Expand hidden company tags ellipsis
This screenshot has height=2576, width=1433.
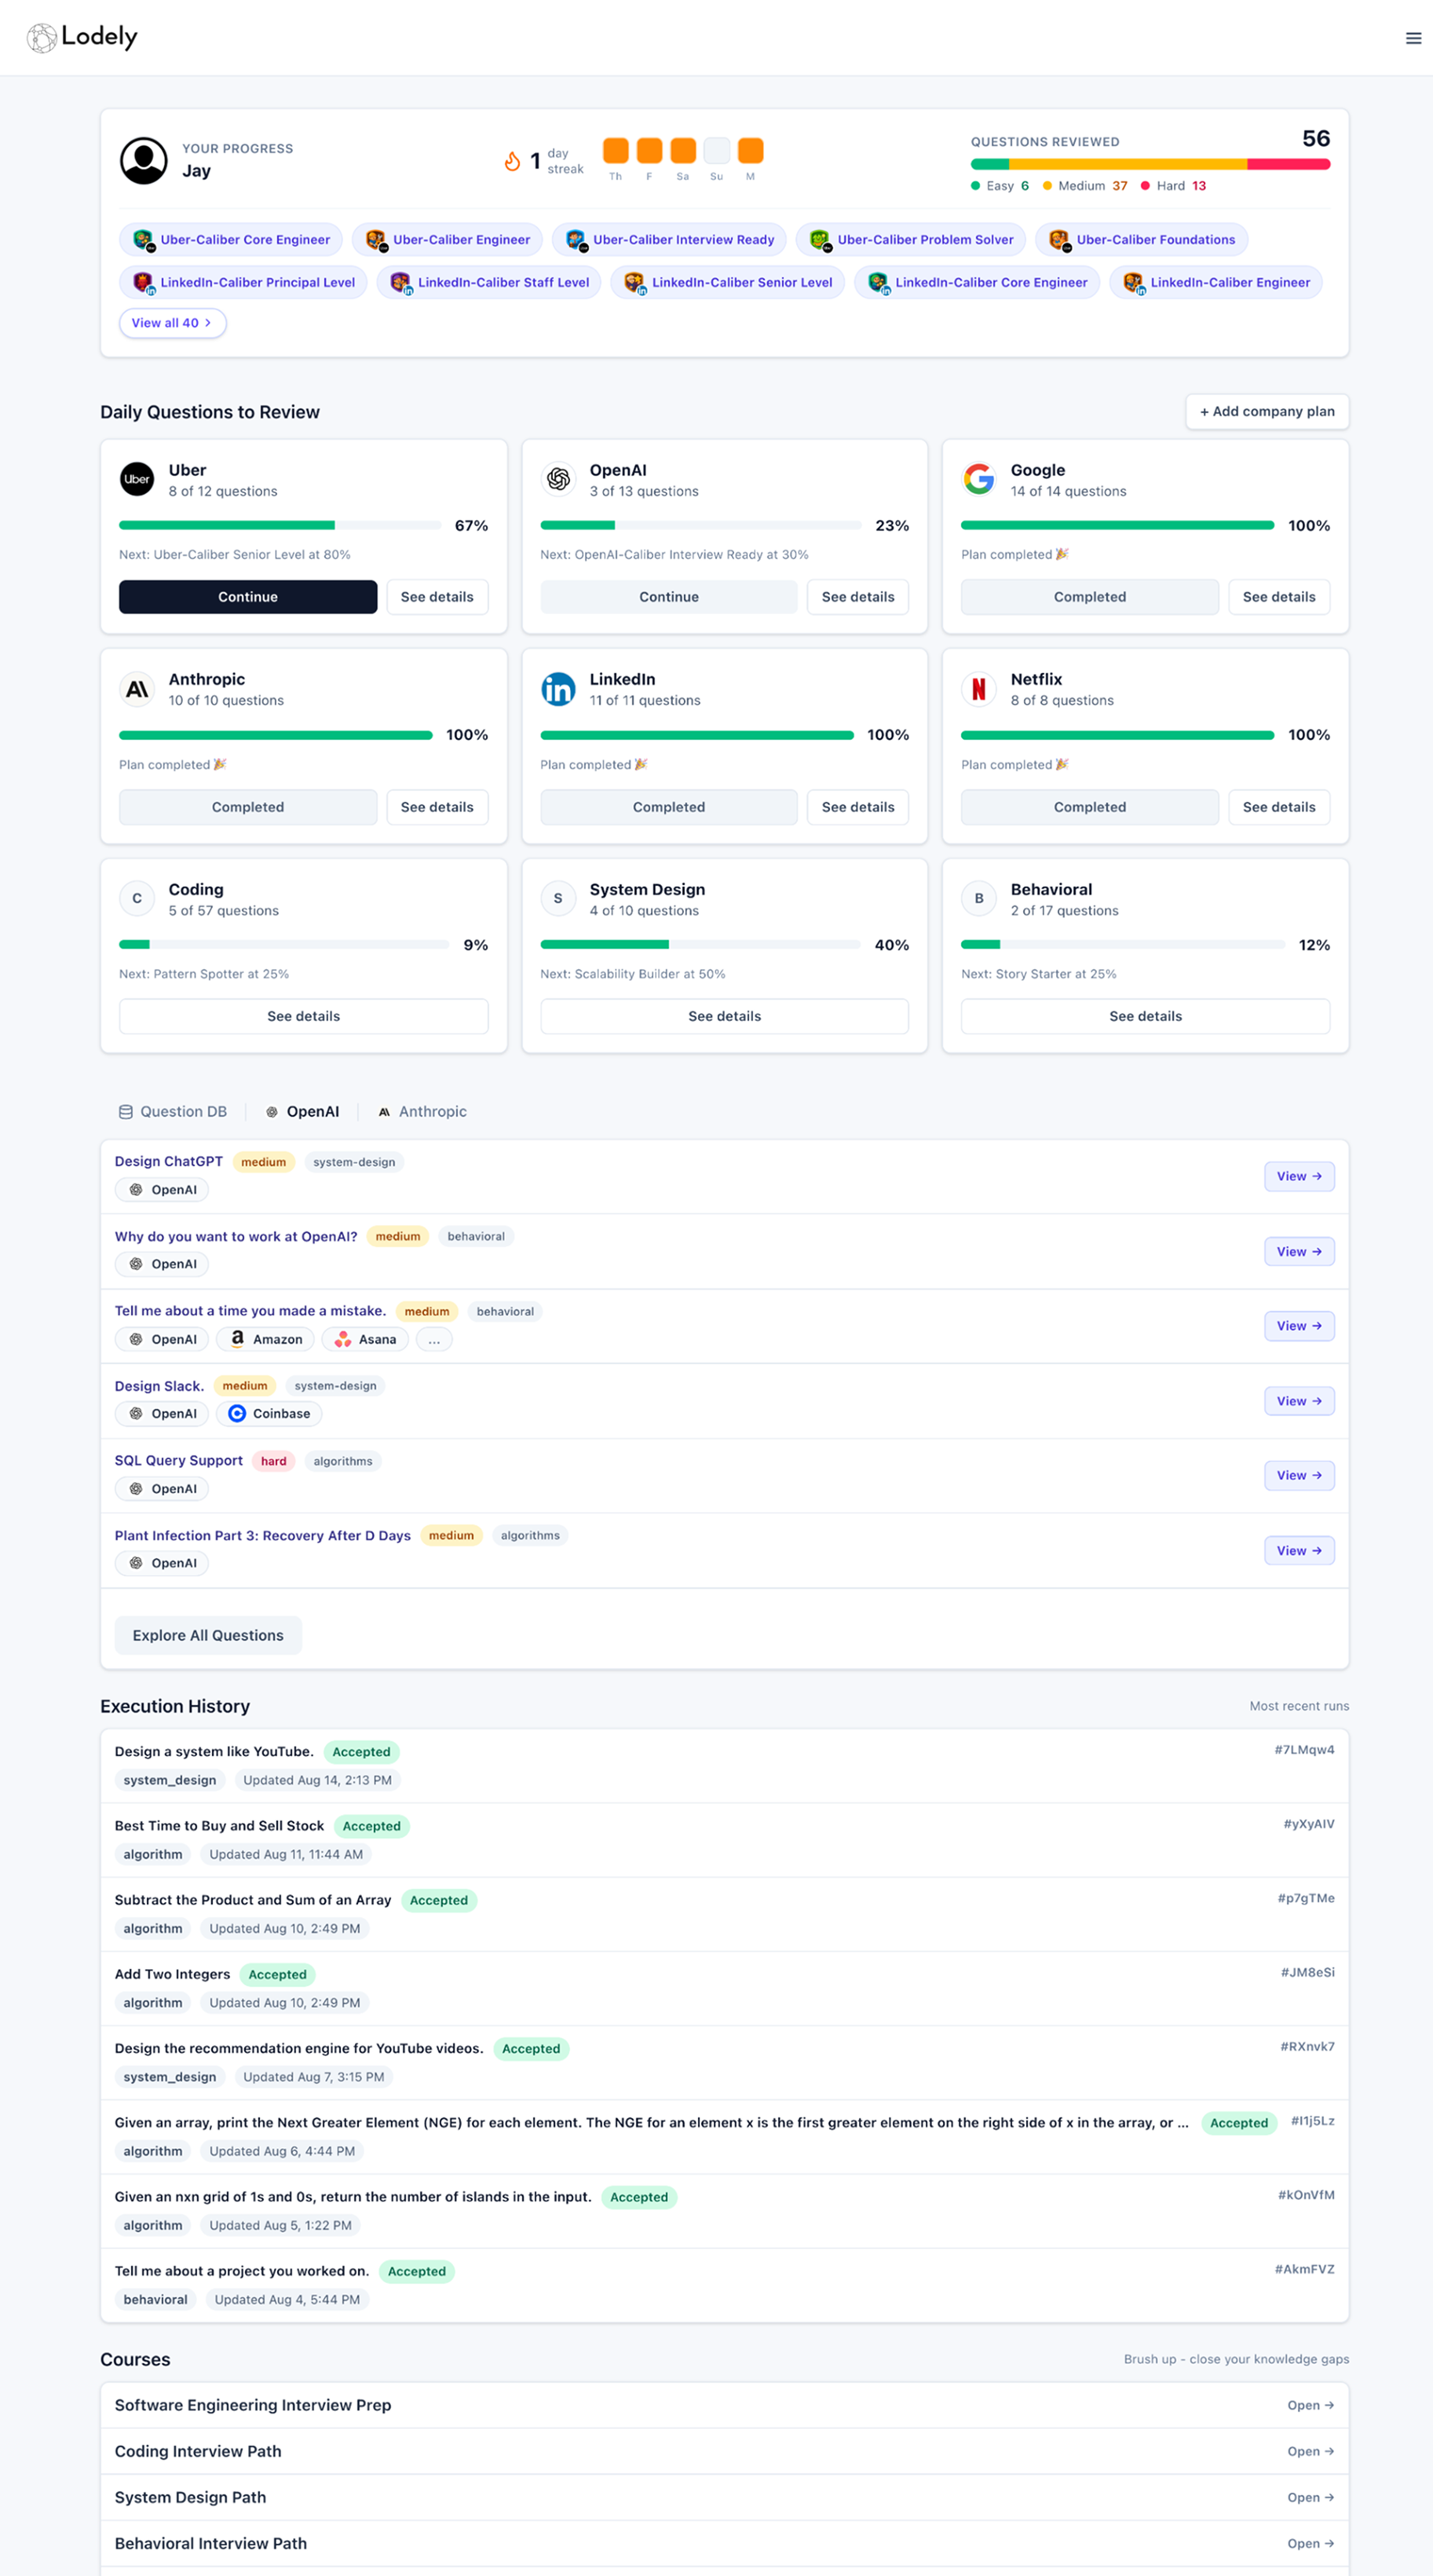coord(434,1339)
